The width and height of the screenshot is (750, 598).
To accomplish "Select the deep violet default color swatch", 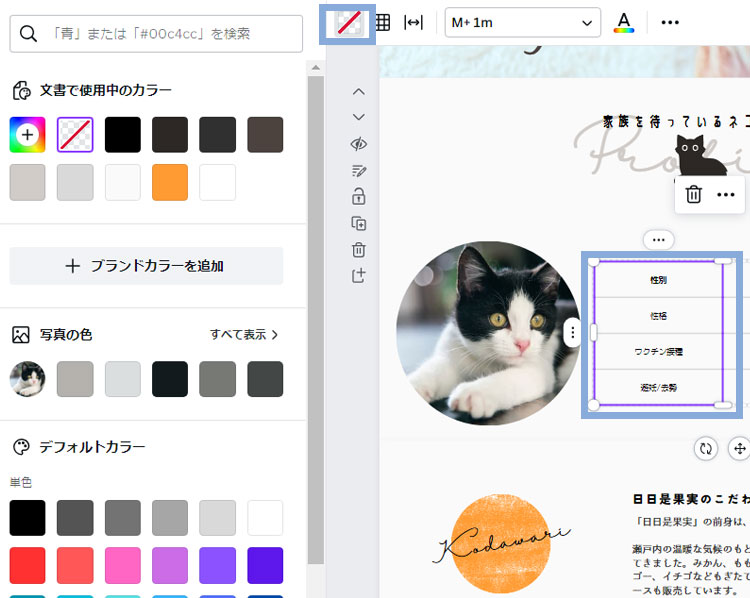I will 265,565.
